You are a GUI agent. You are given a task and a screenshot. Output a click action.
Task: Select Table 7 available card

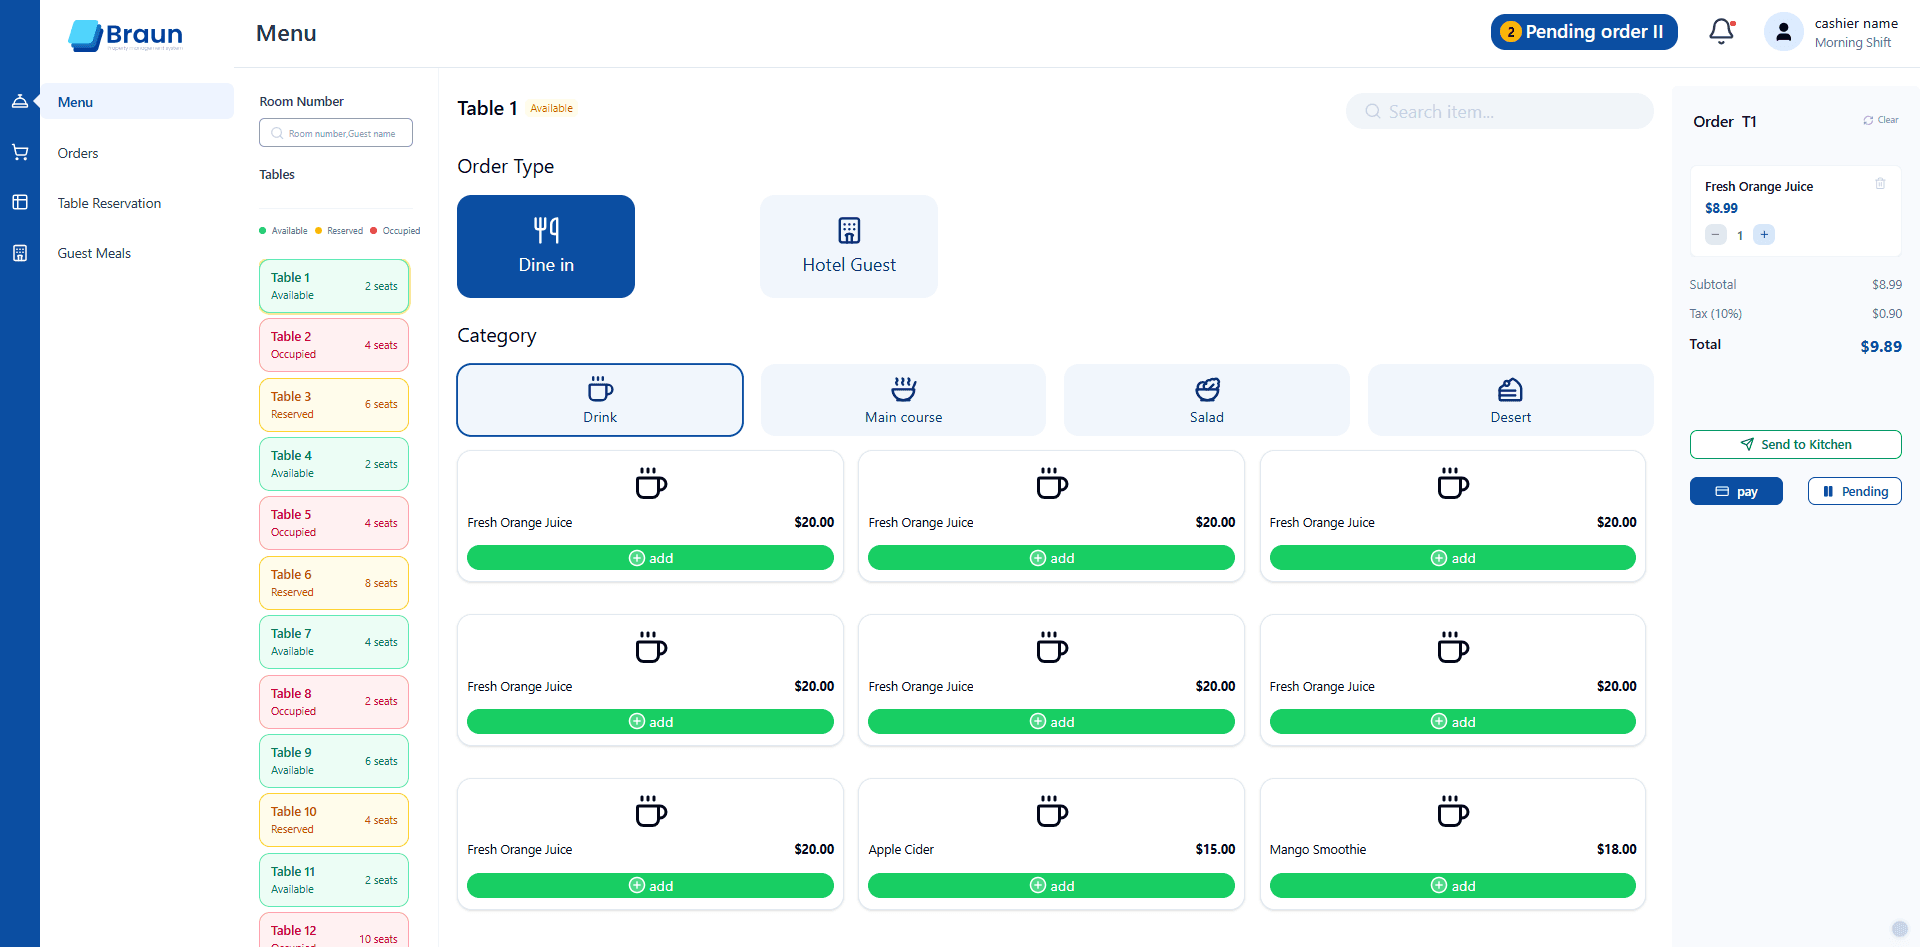[334, 642]
